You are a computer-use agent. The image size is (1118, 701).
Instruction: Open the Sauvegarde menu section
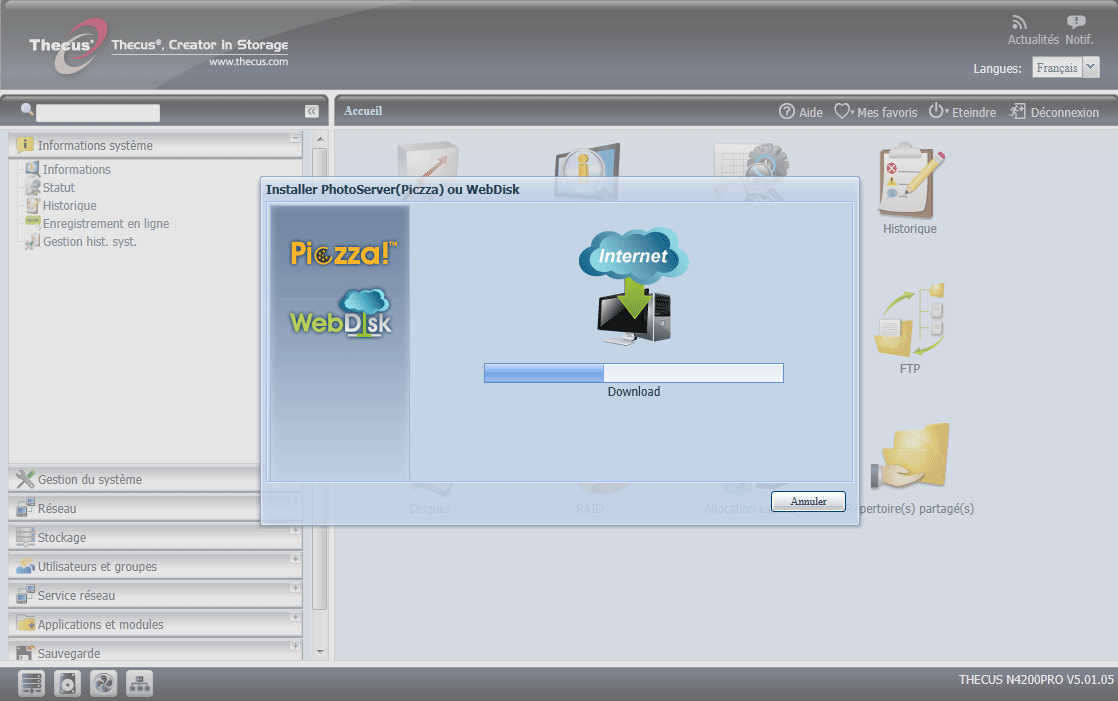pyautogui.click(x=155, y=652)
